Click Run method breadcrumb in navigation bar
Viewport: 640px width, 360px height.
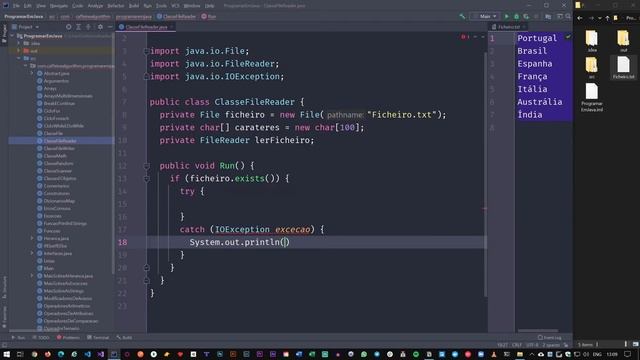coord(209,16)
